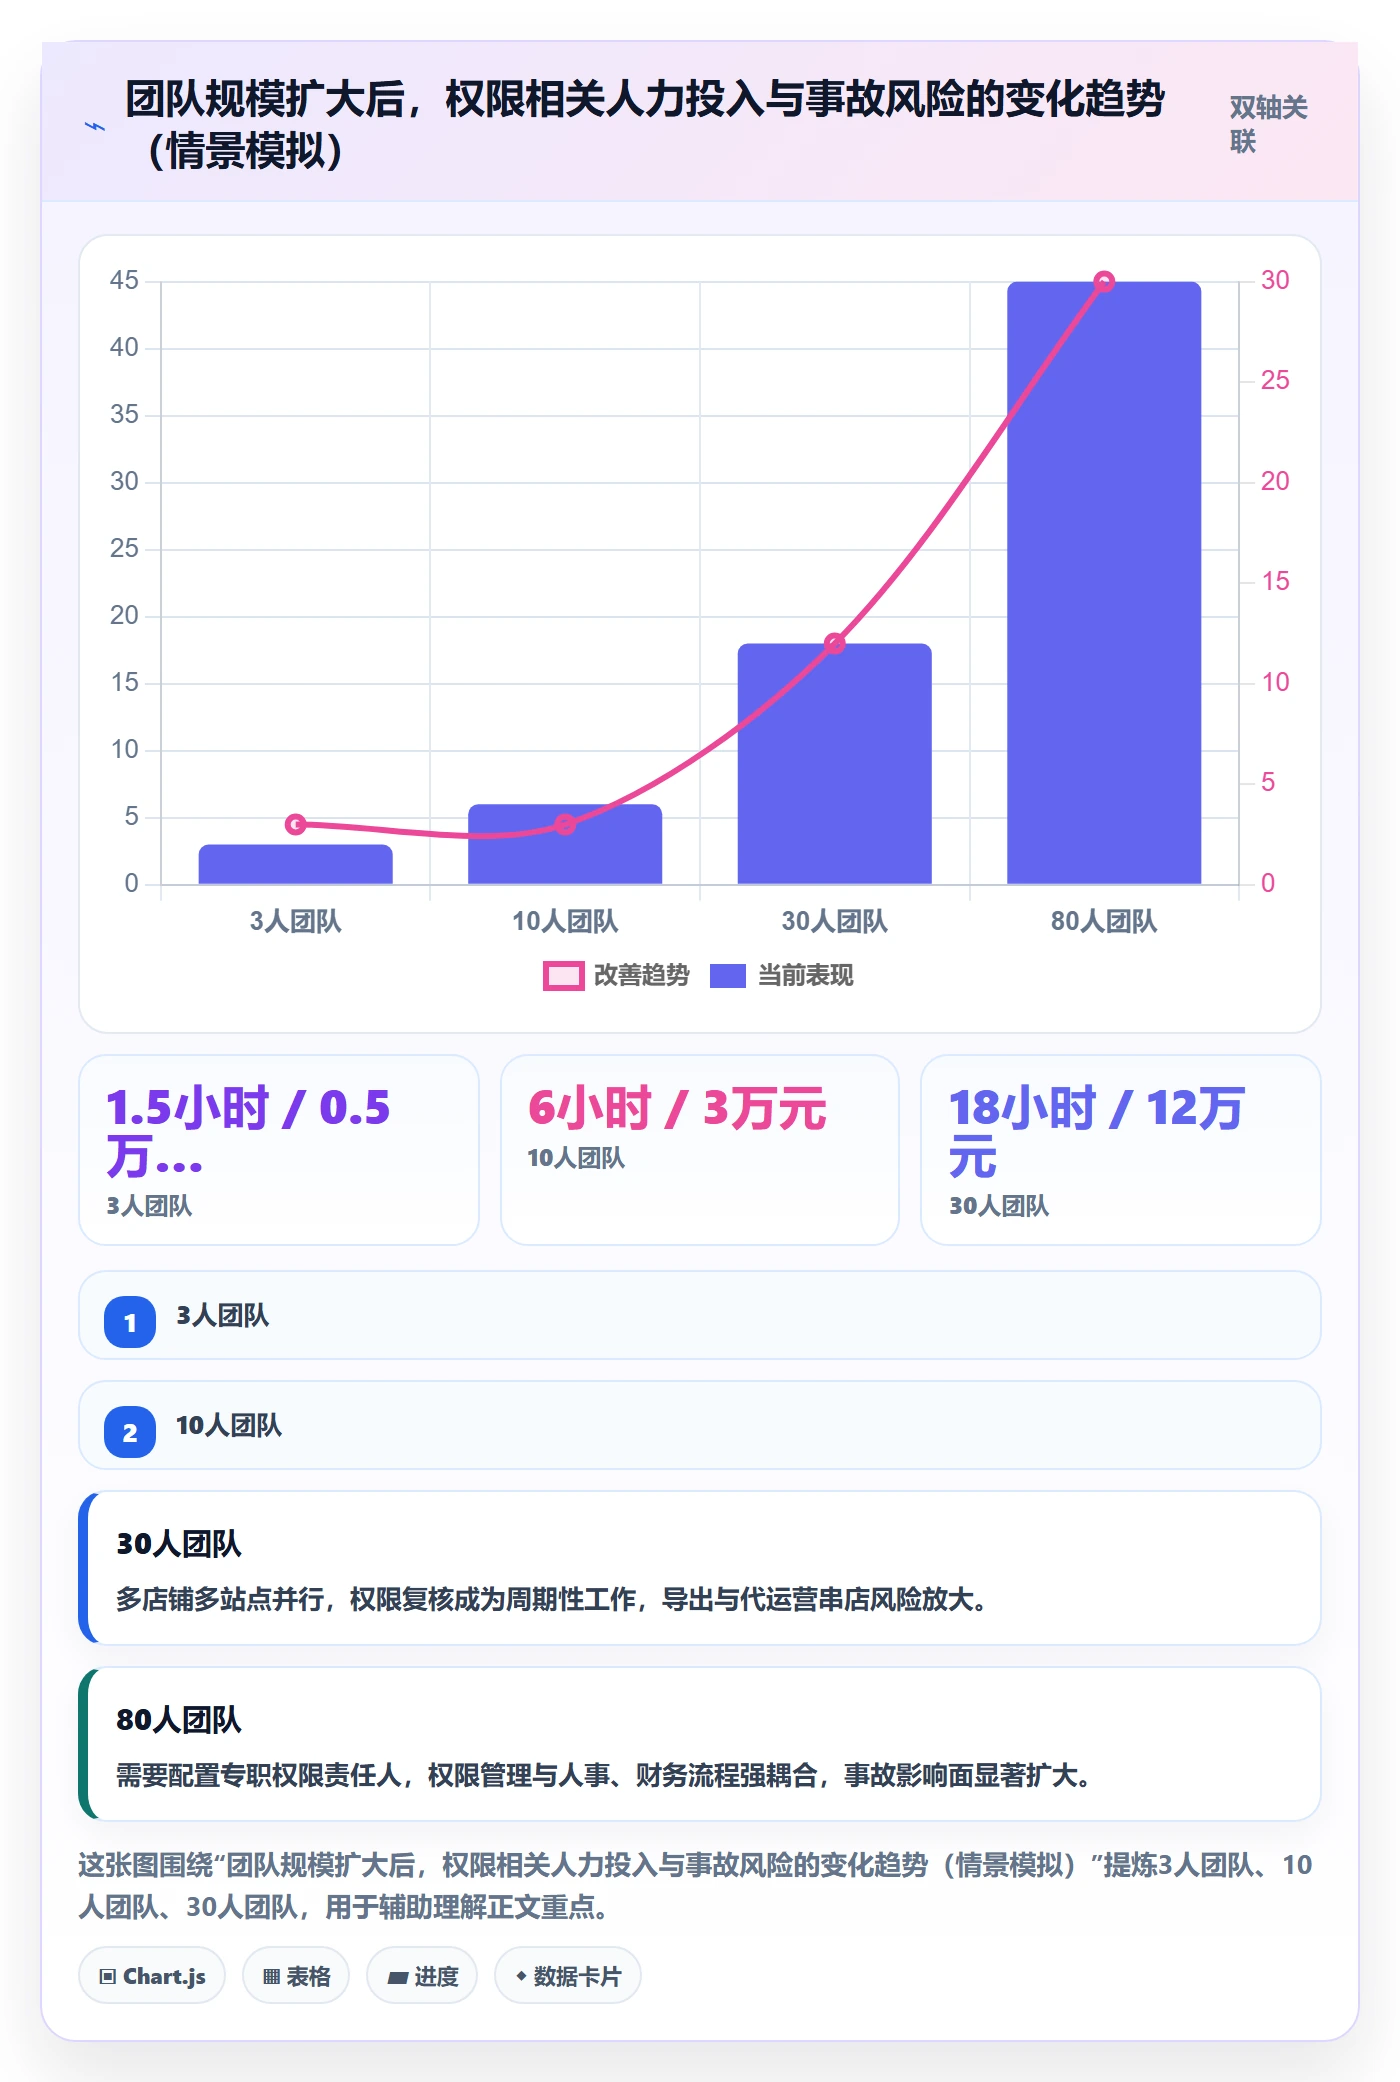
Task: Click the 10人团队 bar in chart
Action: coord(565,844)
